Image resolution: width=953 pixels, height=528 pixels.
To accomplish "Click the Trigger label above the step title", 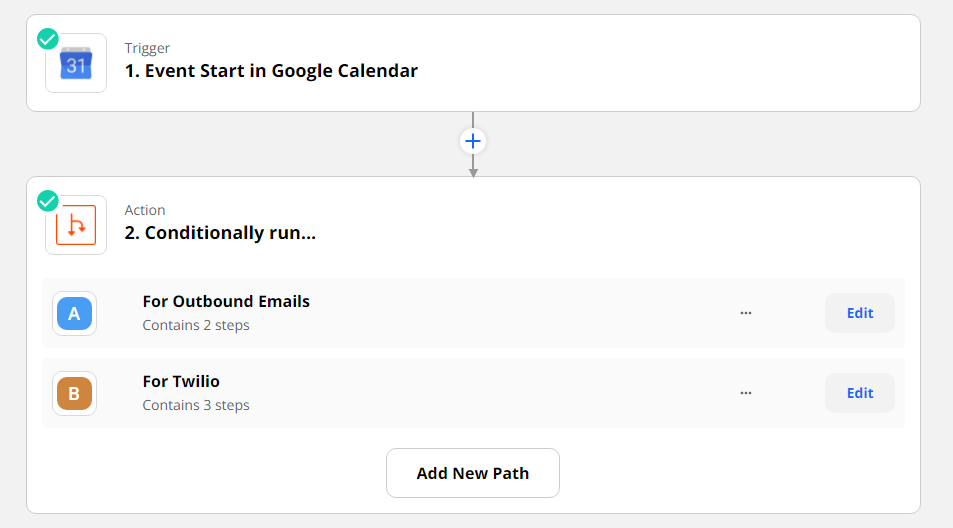I will pyautogui.click(x=147, y=48).
